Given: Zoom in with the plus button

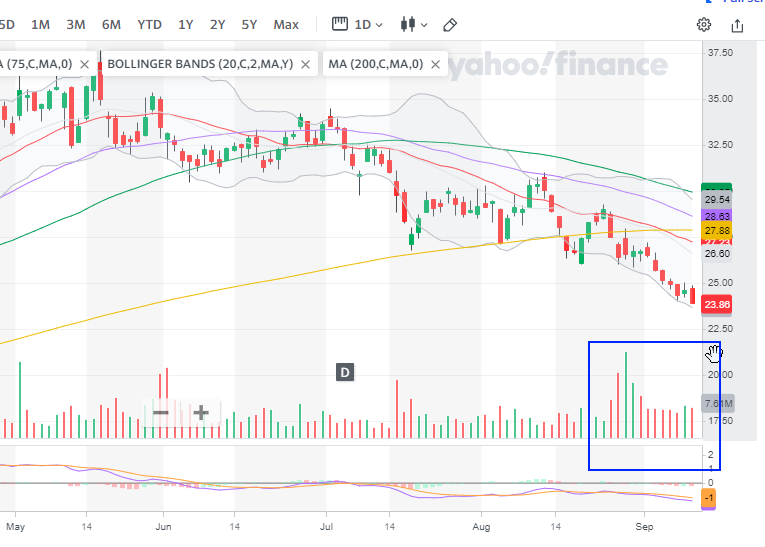Looking at the screenshot, I should (201, 412).
